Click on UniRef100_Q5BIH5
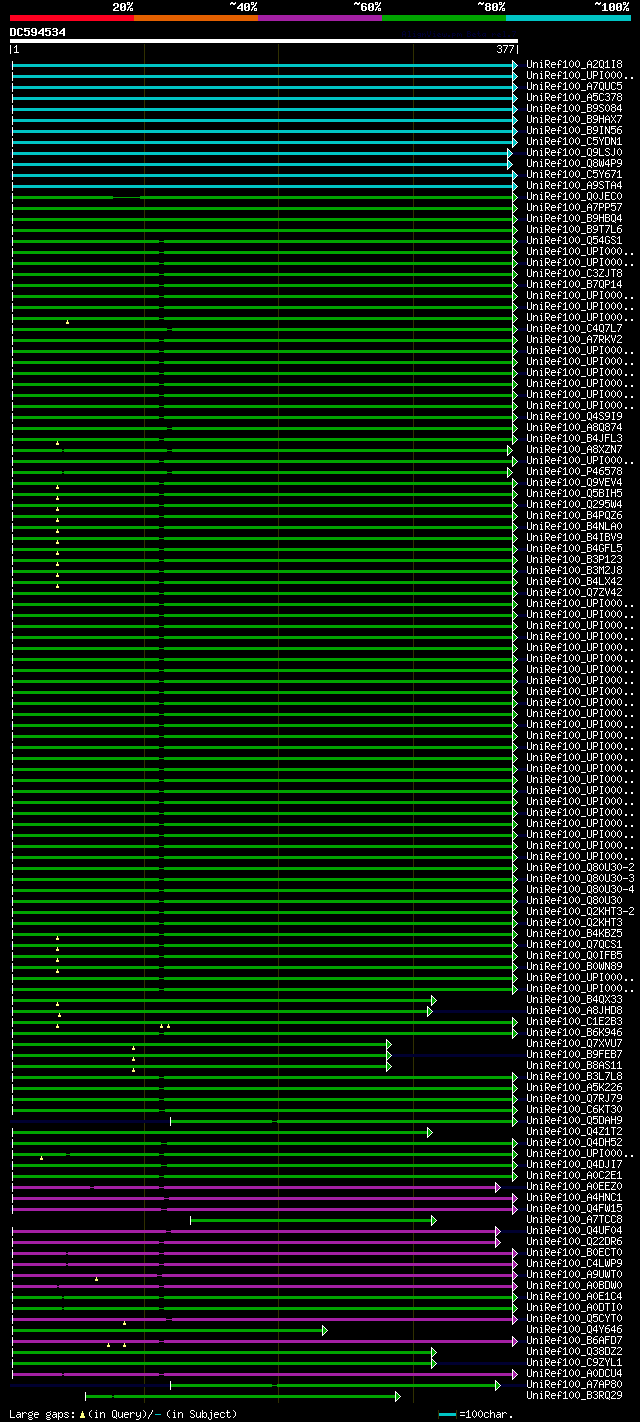The height and width of the screenshot is (1422, 640). (x=574, y=493)
